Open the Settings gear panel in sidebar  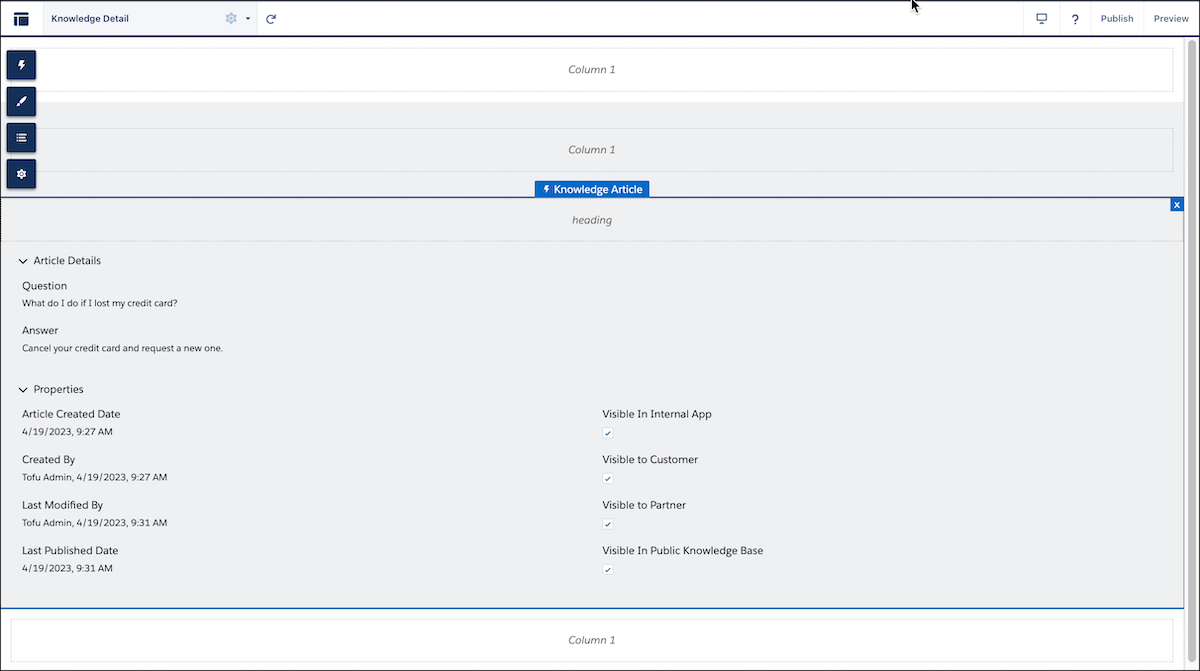(x=21, y=173)
